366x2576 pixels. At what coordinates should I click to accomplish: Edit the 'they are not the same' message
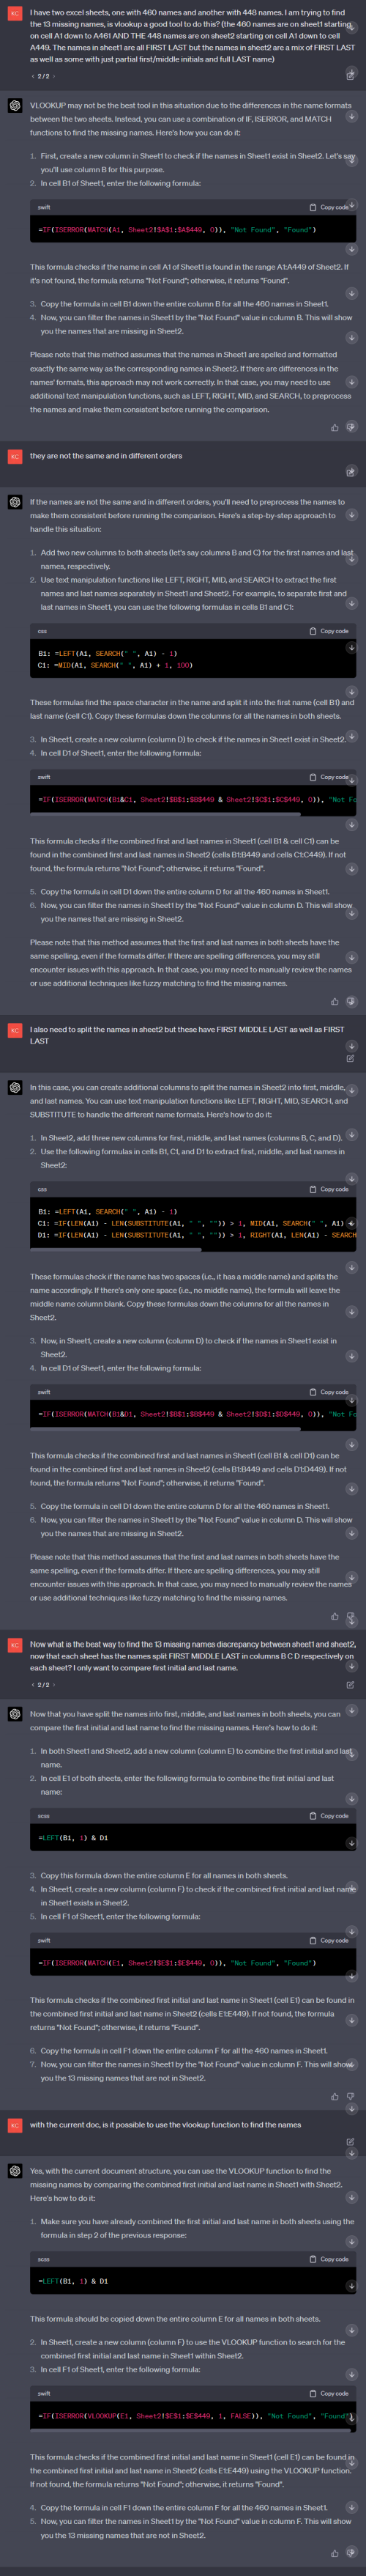350,472
